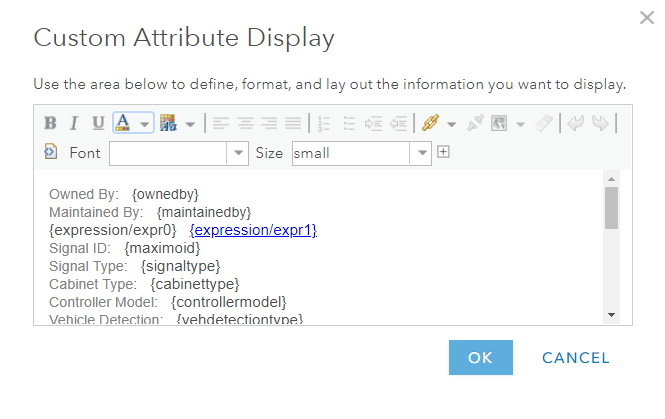Click the CANCEL button
665x419 pixels.
576,358
